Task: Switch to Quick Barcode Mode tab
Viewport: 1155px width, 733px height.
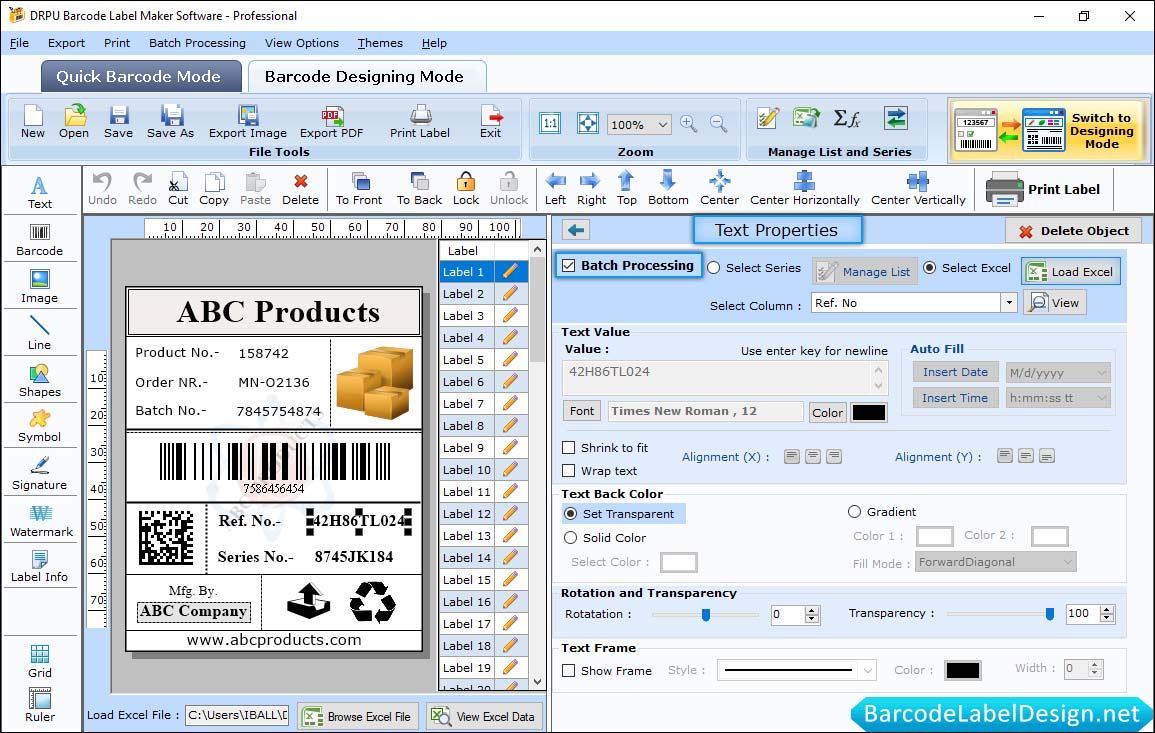Action: [x=141, y=77]
